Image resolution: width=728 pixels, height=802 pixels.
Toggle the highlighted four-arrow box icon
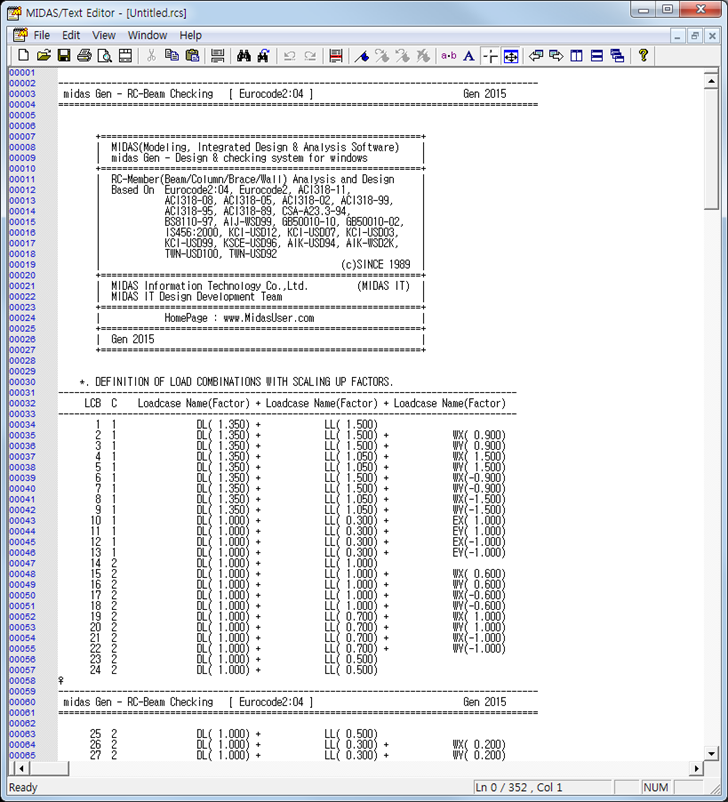511,56
